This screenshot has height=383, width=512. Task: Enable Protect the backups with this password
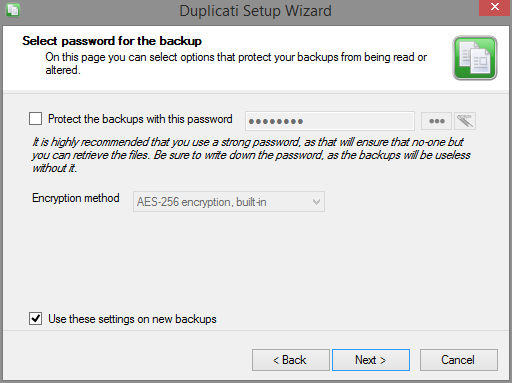[35, 119]
